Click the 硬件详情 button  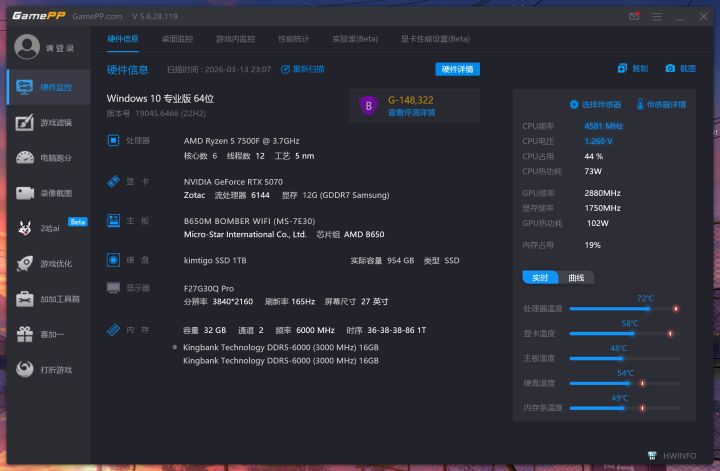click(457, 69)
